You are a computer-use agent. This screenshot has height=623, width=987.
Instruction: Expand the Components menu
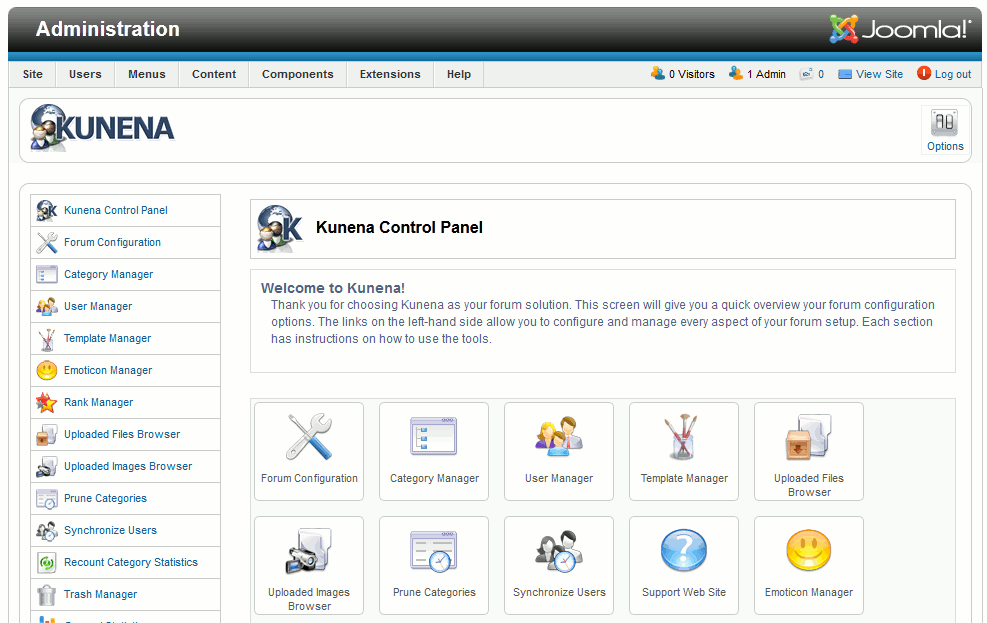[x=297, y=74]
